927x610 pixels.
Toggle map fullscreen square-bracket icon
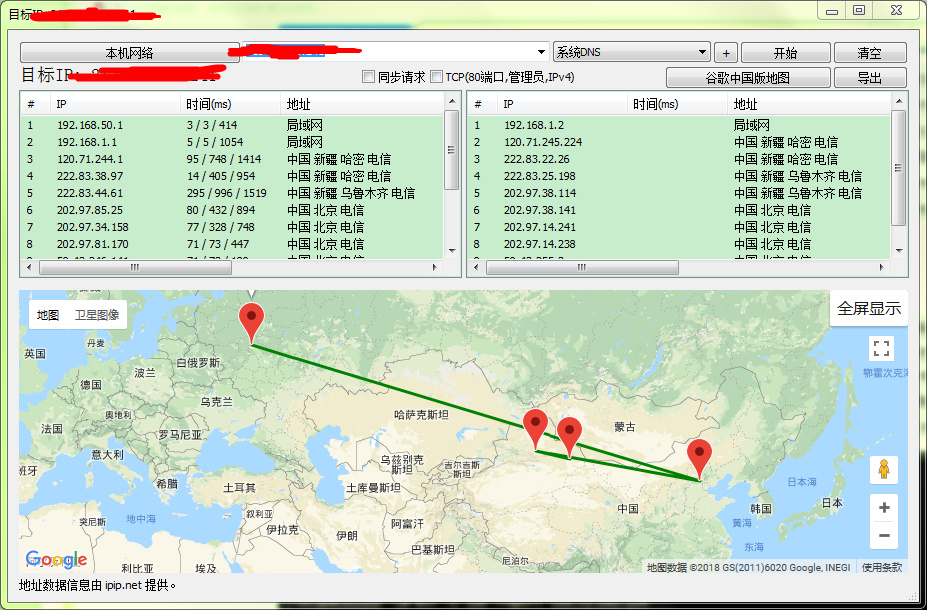(x=881, y=348)
